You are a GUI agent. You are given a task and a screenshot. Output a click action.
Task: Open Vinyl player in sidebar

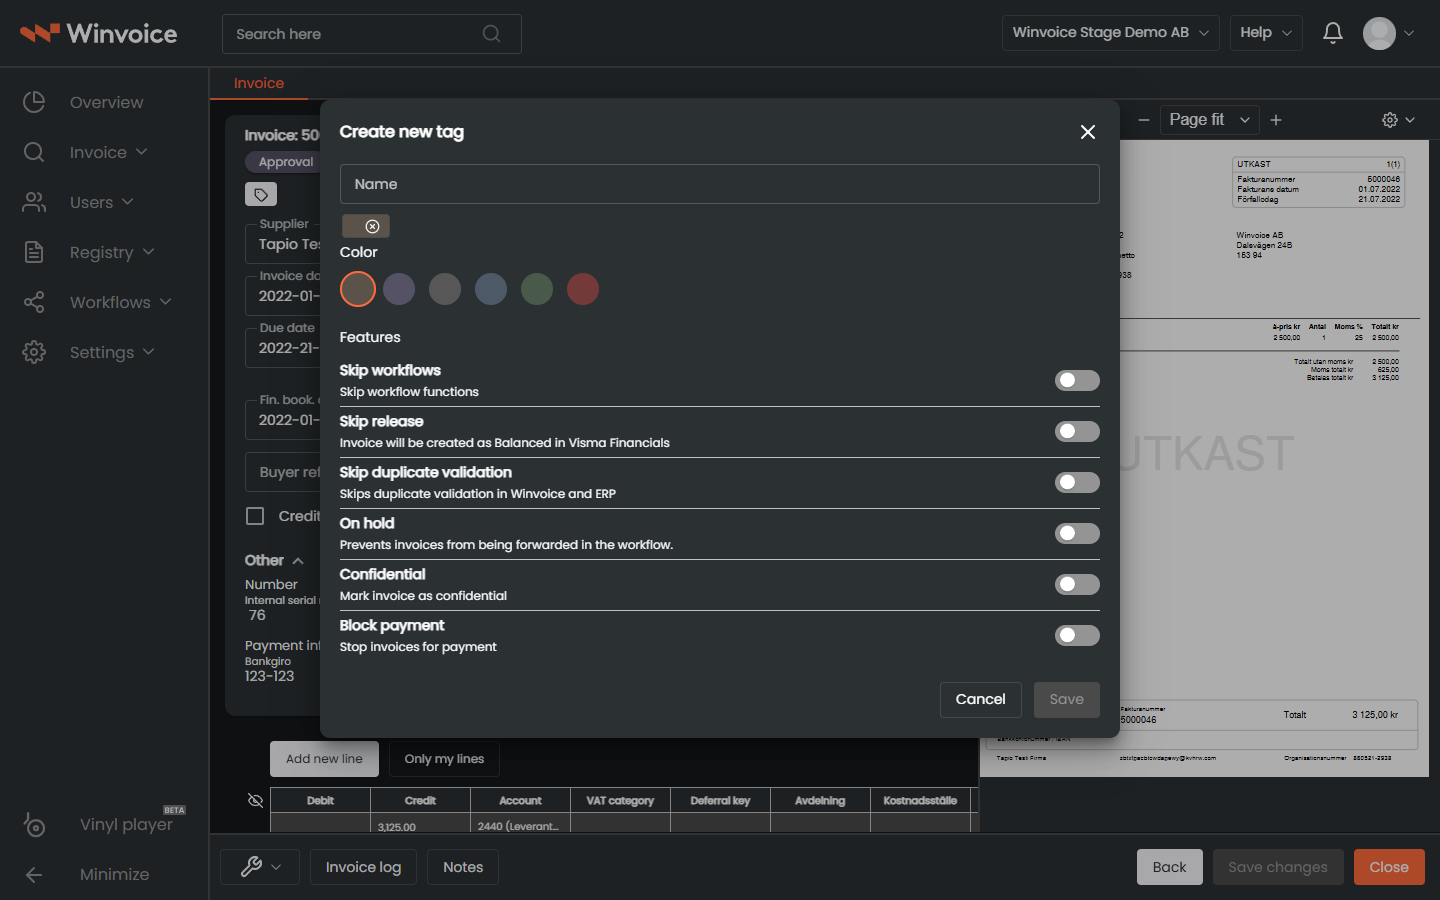126,824
